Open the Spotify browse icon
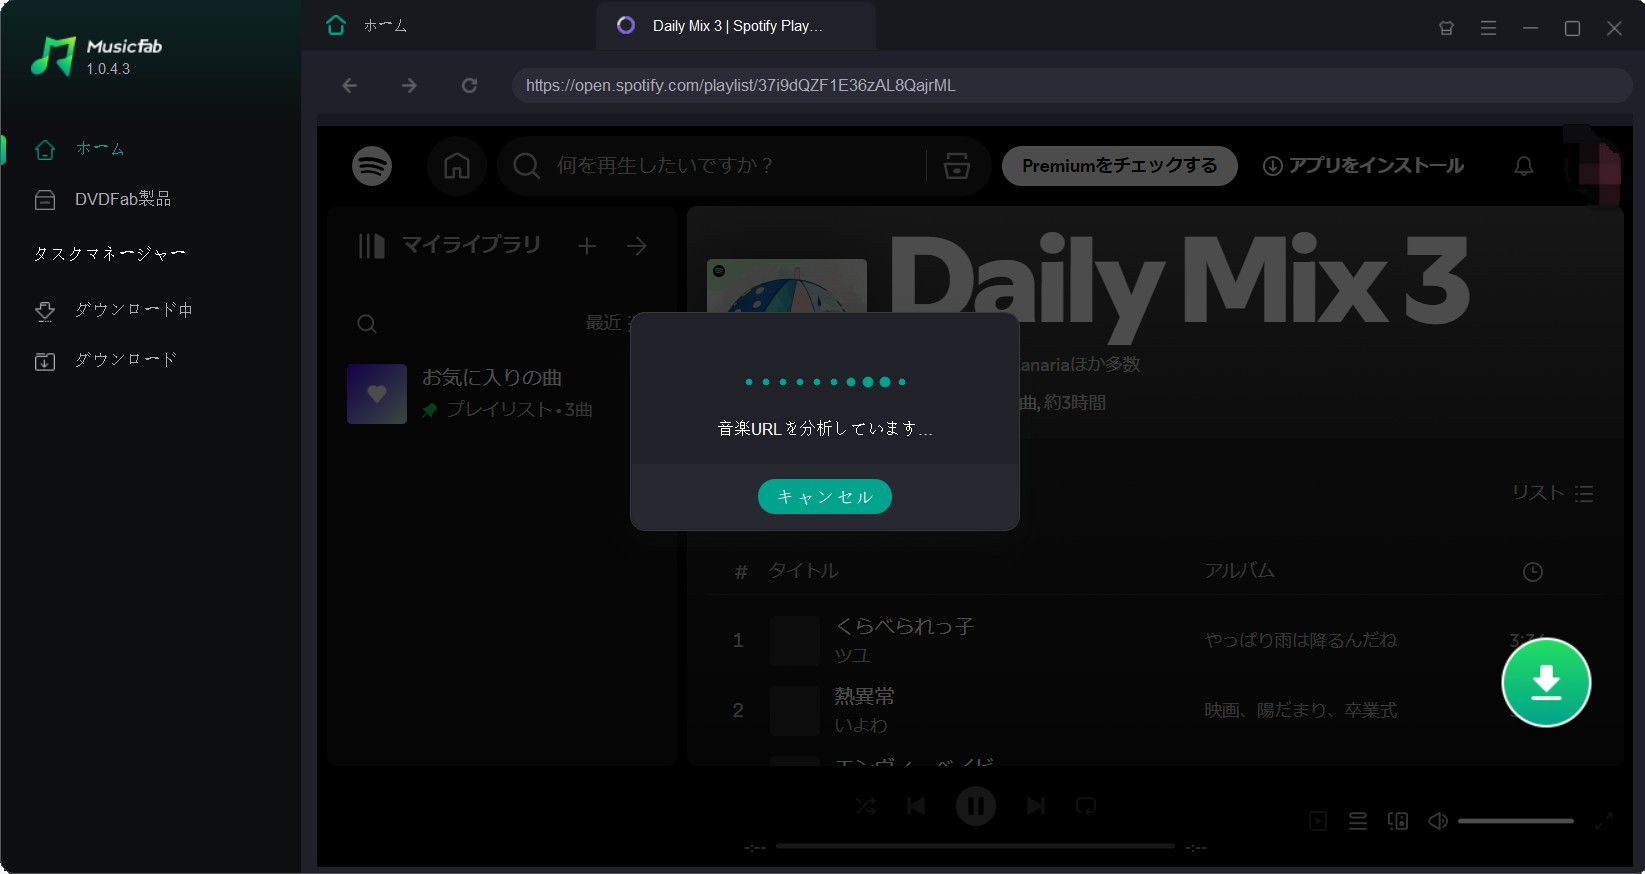 (x=957, y=166)
